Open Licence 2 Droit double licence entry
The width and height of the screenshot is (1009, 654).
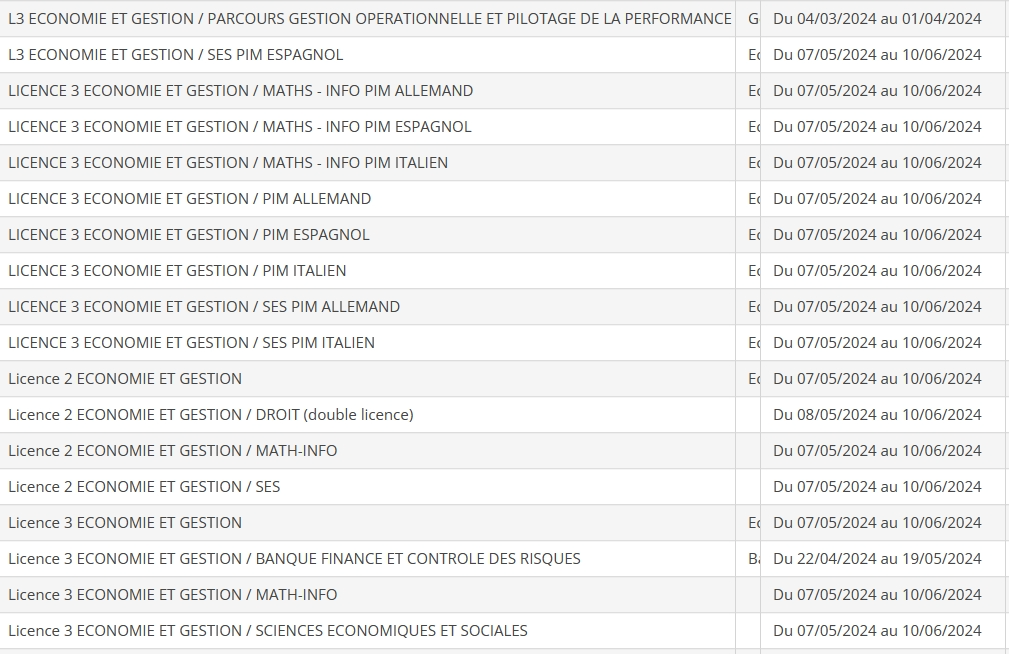[x=502, y=415]
